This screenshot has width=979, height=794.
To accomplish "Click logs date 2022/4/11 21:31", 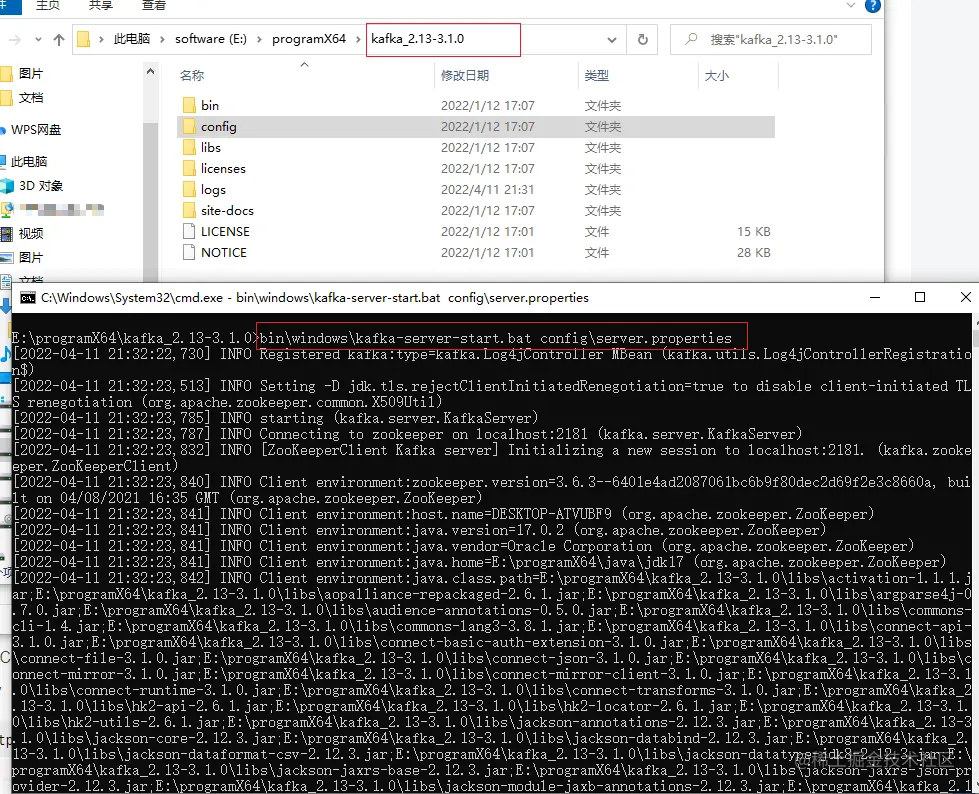I will (x=487, y=189).
